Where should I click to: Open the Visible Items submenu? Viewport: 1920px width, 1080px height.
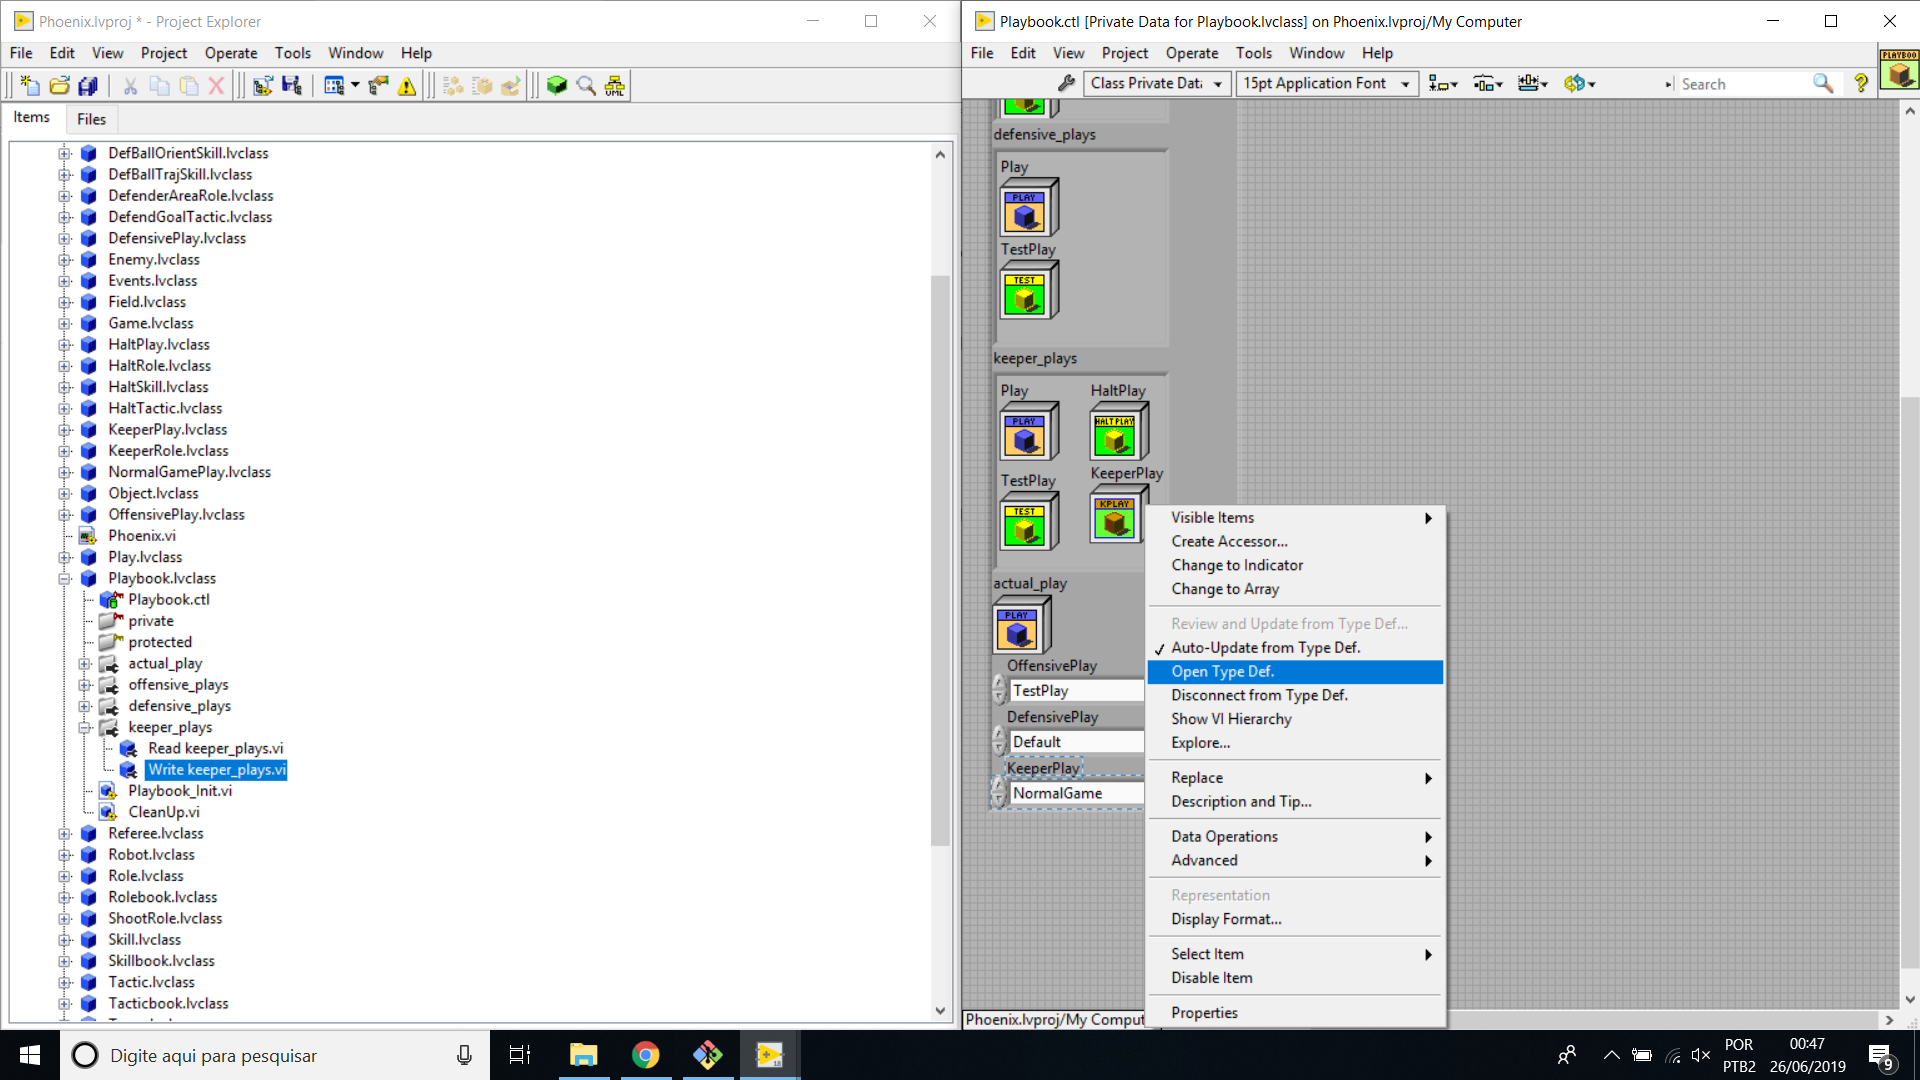(x=1295, y=518)
